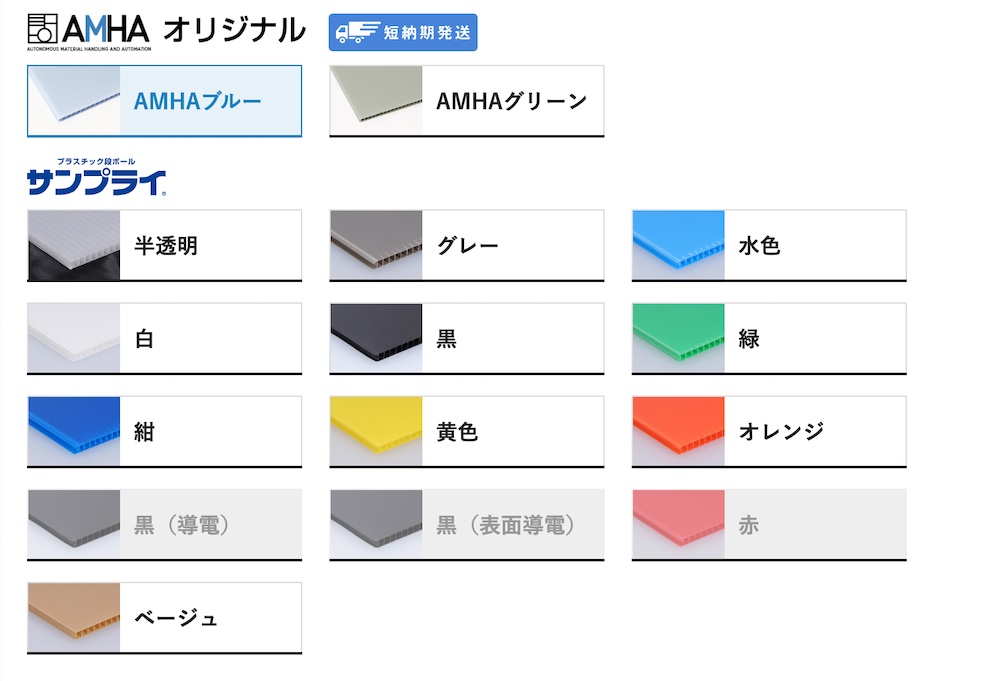Choose the オレンジ color option
The image size is (1000, 681).
pos(769,432)
